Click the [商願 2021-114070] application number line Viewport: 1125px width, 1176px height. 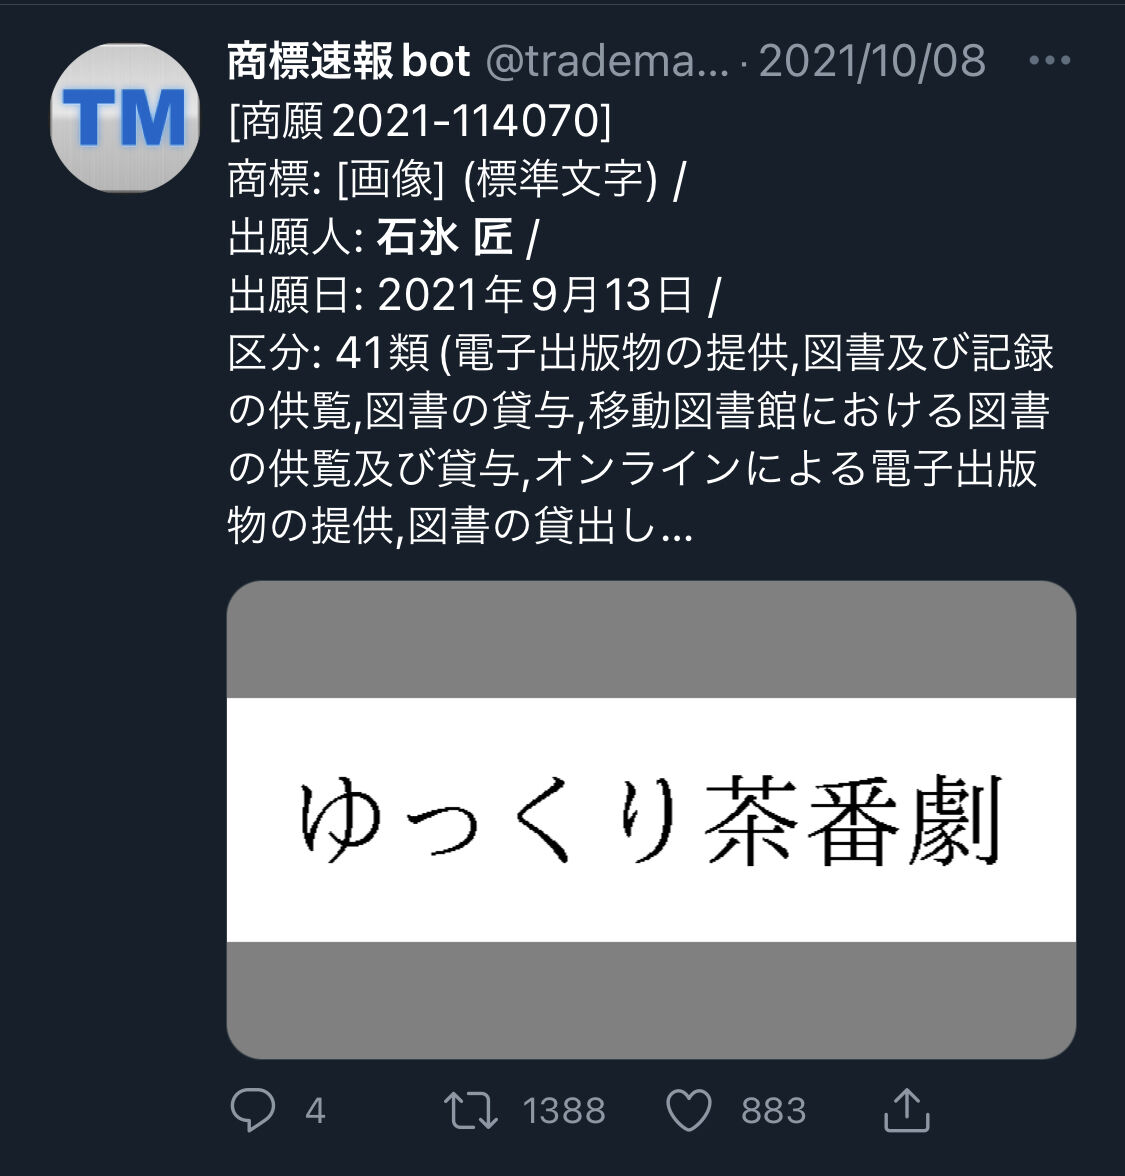tap(420, 120)
